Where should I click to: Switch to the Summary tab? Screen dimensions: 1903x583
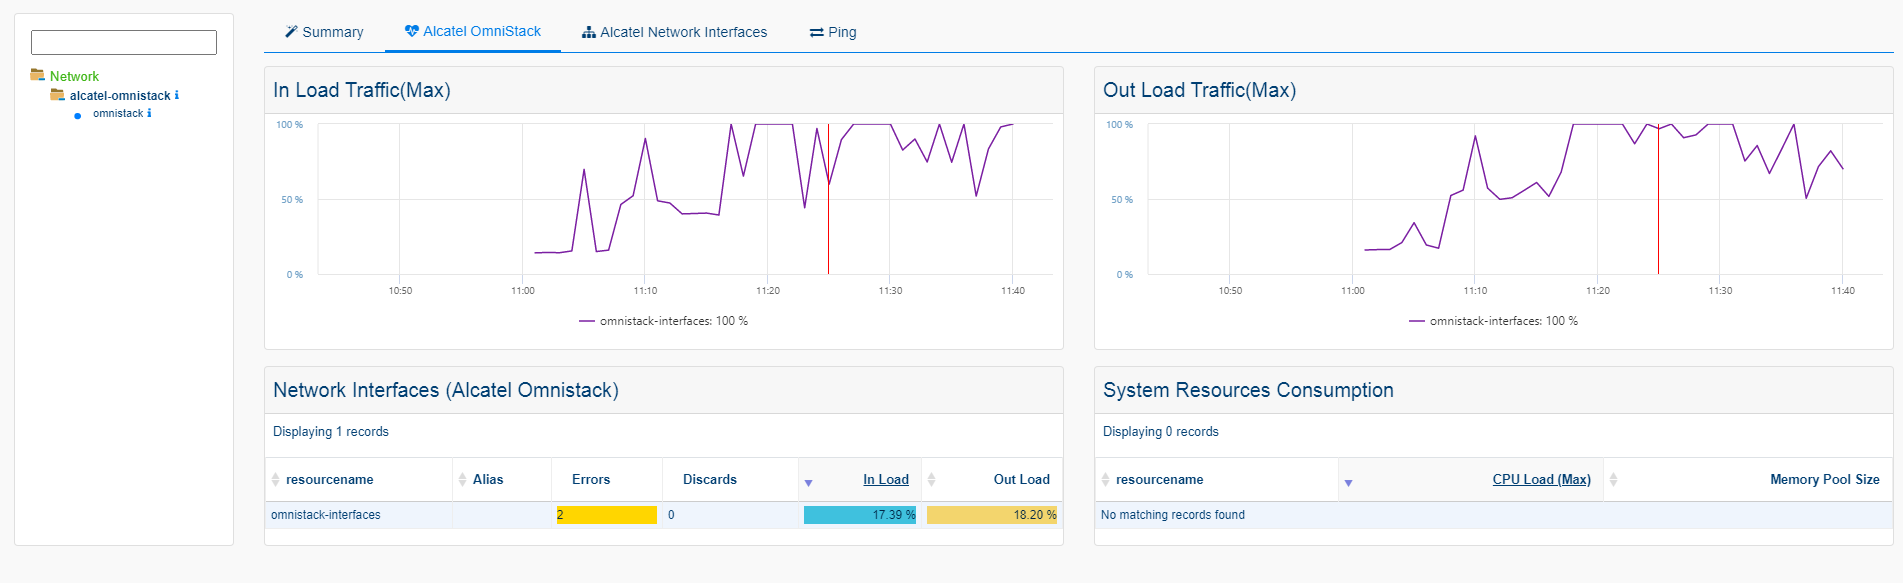[324, 32]
